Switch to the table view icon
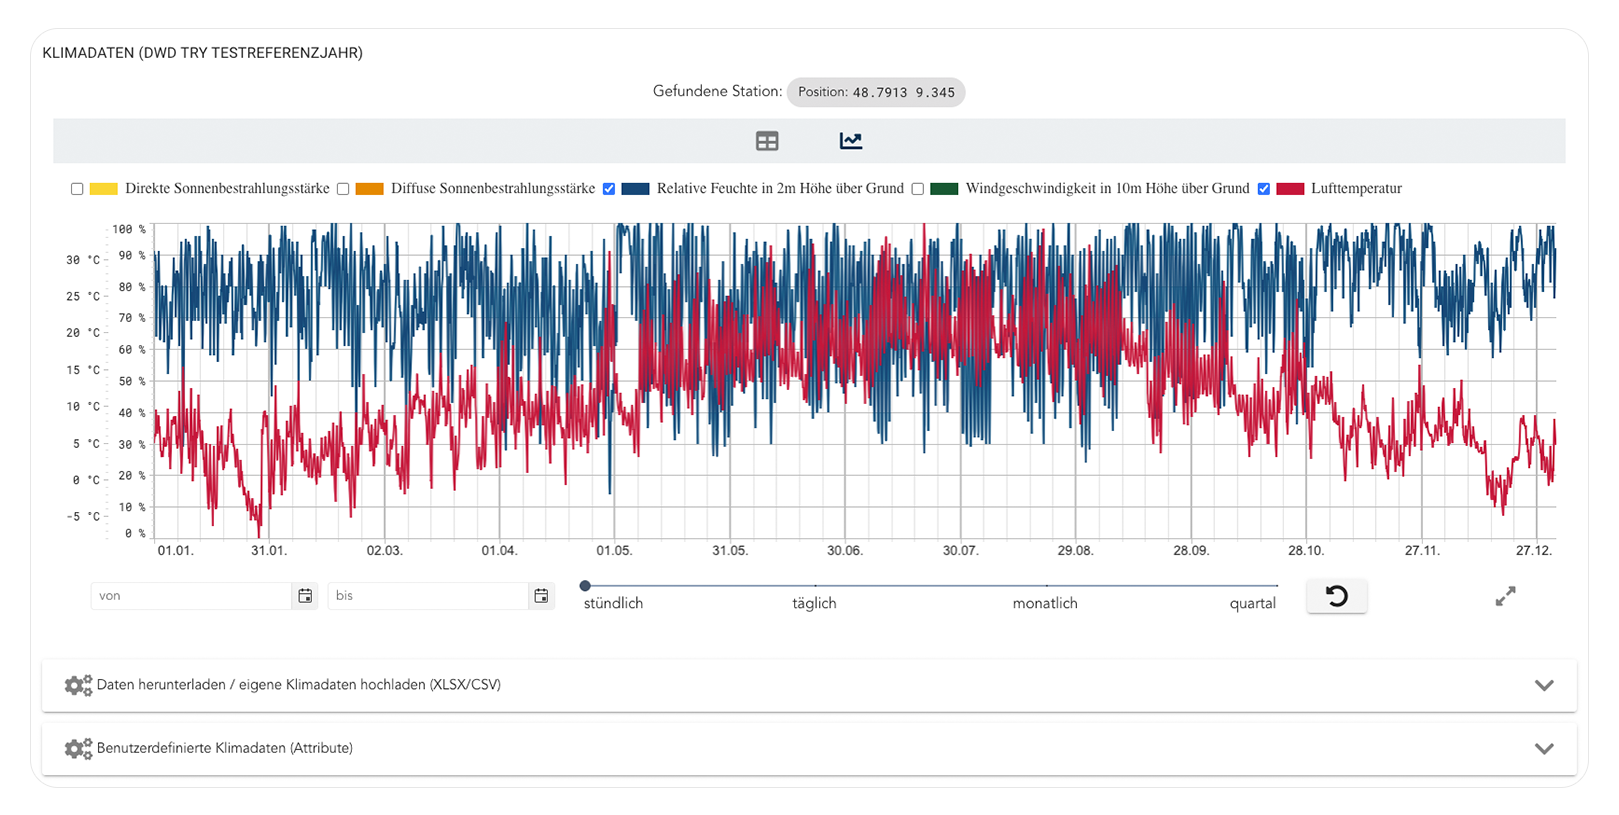The height and width of the screenshot is (815, 1619). click(767, 141)
